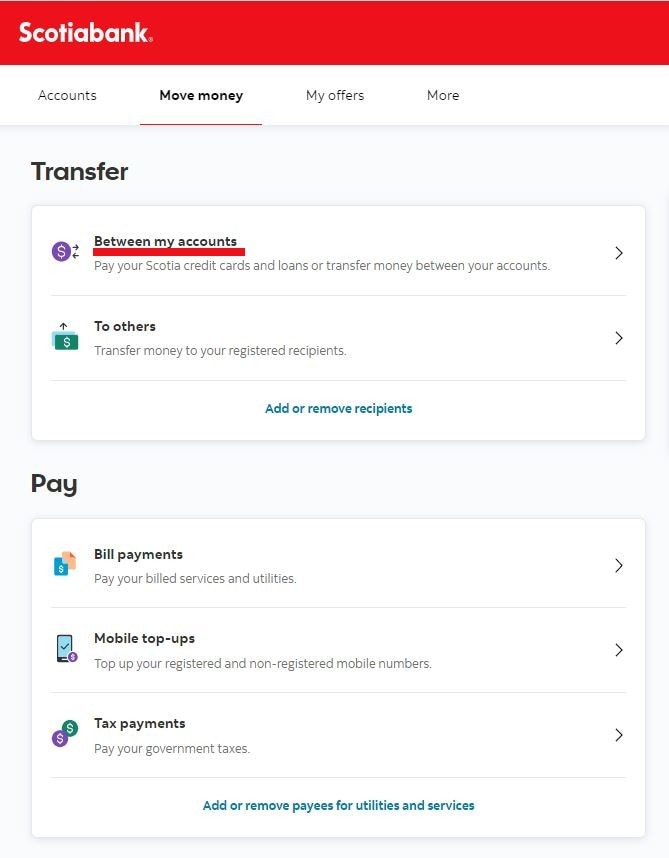Open the My offers tab

tap(335, 95)
